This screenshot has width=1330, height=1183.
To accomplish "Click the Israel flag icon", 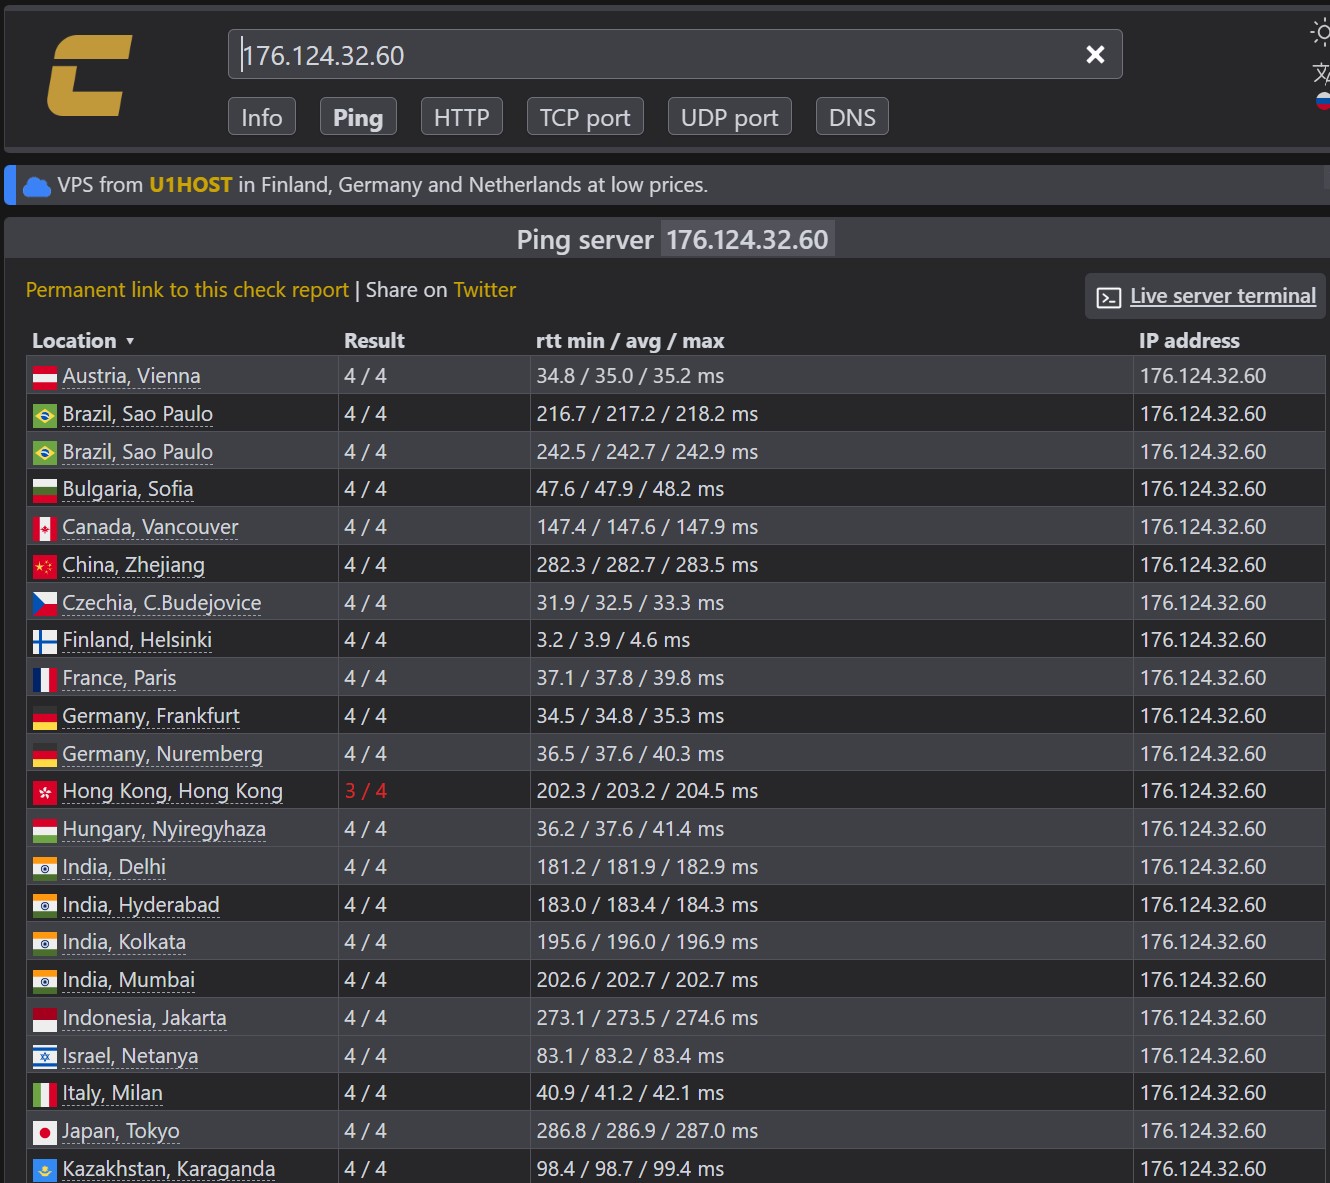I will pyautogui.click(x=45, y=1057).
